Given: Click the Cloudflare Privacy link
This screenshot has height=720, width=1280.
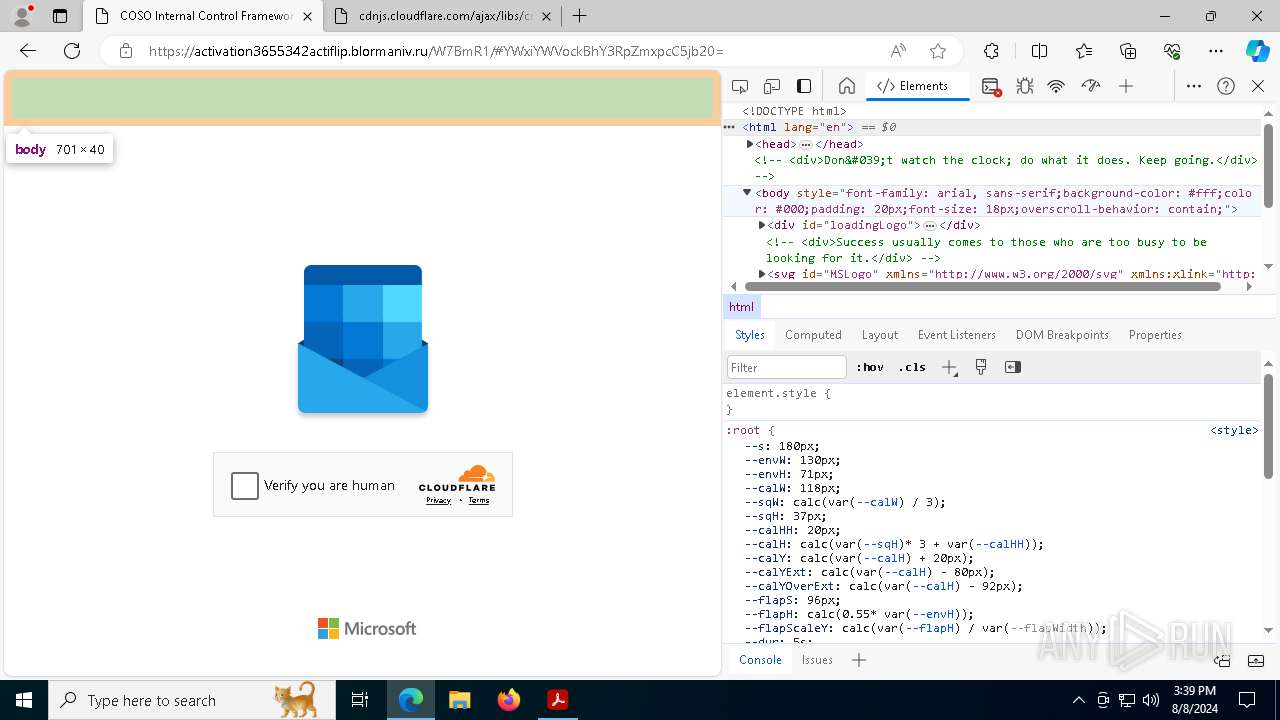Looking at the screenshot, I should 438,500.
